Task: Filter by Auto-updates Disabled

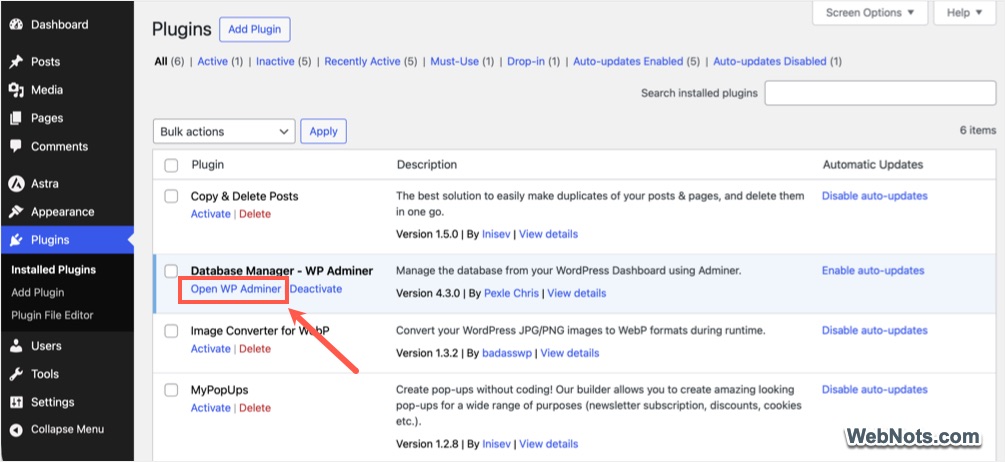Action: pyautogui.click(x=770, y=62)
